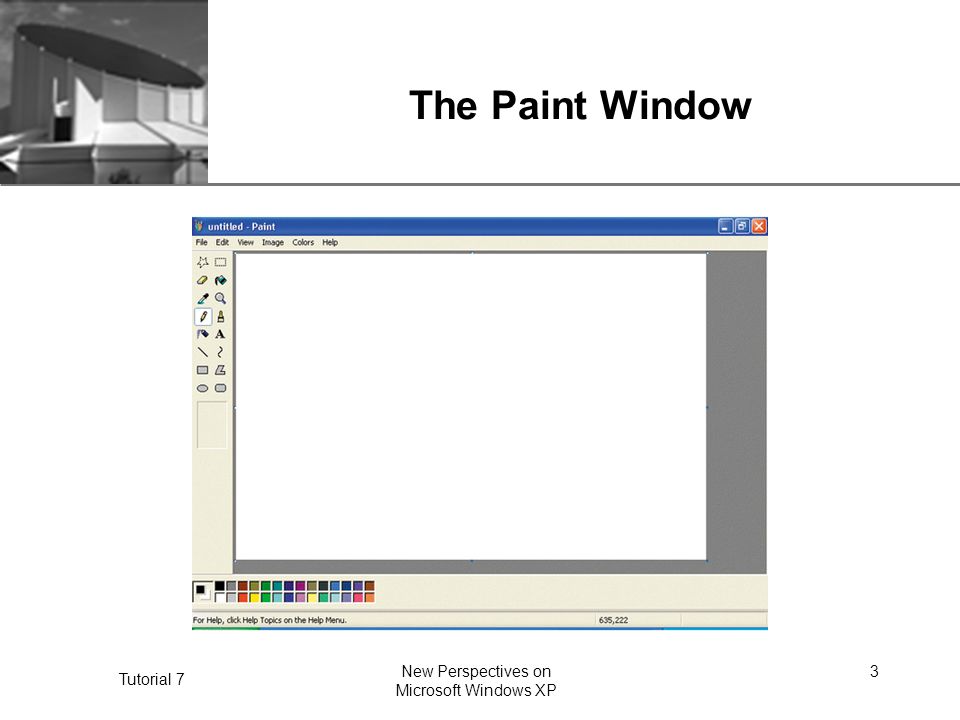Select the Polygon shape tool
This screenshot has width=960, height=720.
tap(220, 370)
